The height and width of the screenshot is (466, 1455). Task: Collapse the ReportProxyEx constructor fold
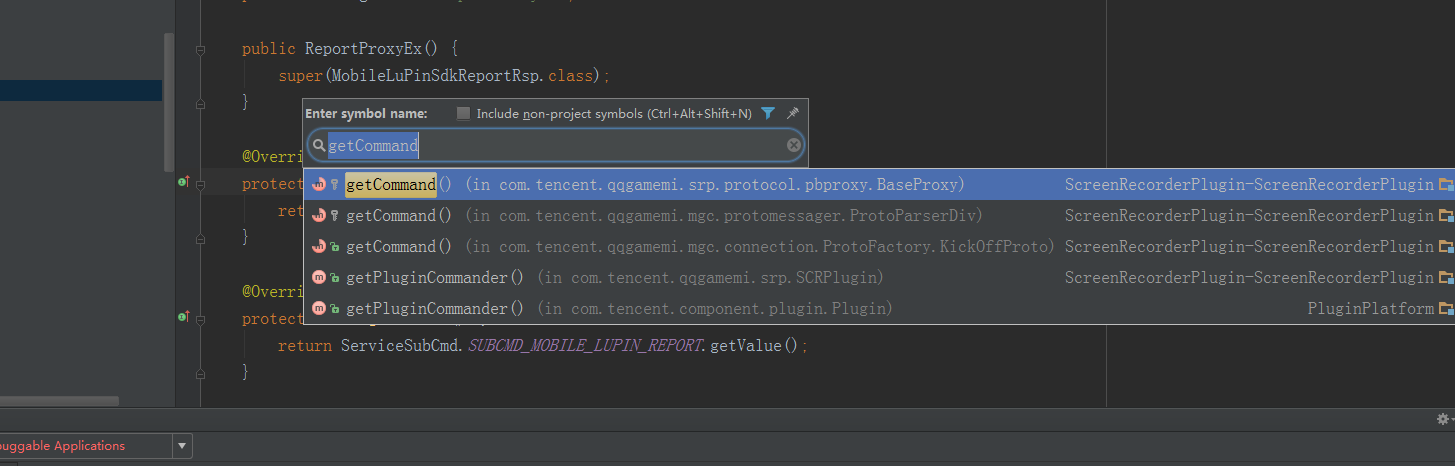[x=201, y=49]
